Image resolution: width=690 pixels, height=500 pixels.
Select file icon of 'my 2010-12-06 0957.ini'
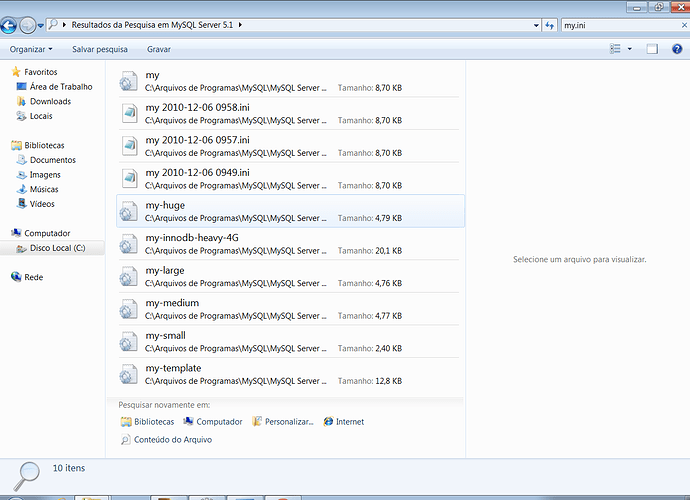coord(129,146)
